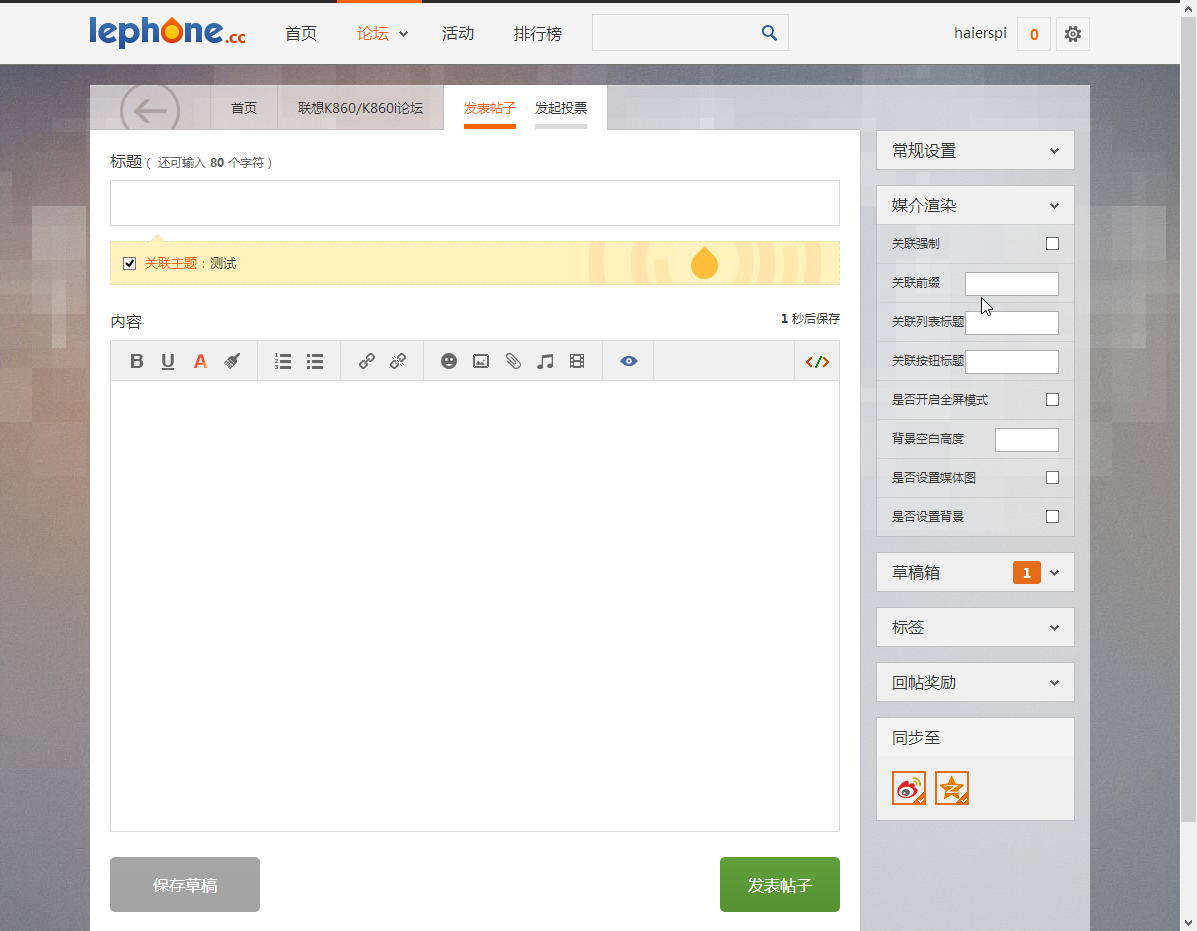This screenshot has height=931, width=1197.
Task: Click the 关联按钮标题 input field
Action: (x=1011, y=362)
